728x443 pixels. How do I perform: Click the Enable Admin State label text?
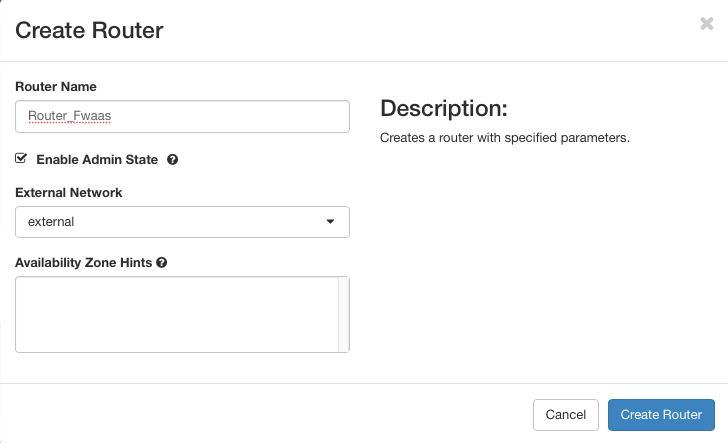point(97,159)
